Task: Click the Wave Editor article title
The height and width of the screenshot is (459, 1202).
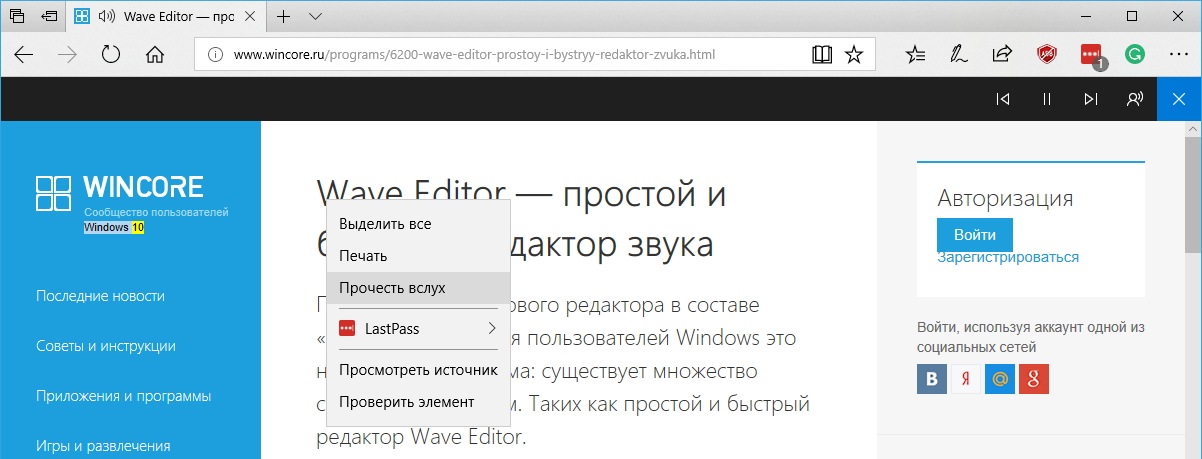Action: click(x=521, y=218)
